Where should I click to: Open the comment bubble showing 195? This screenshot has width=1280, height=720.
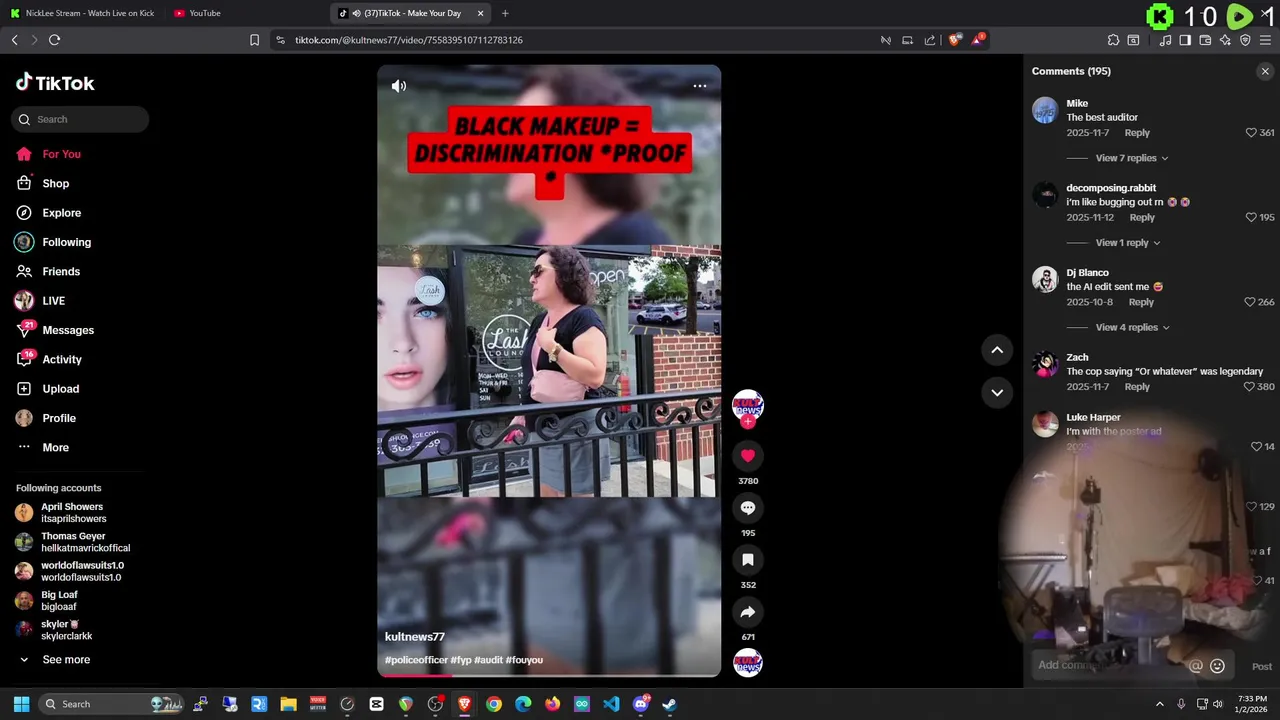point(747,508)
